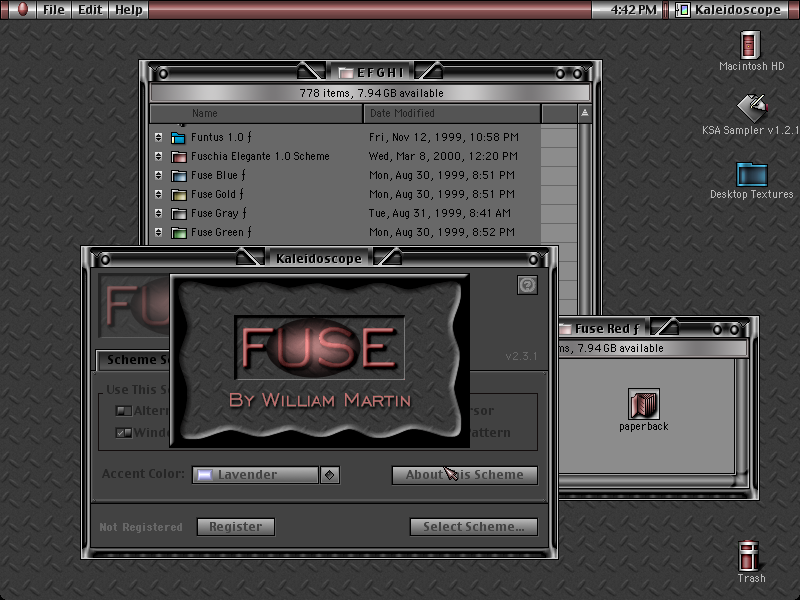
Task: Click the date "Wed, Mar 8, 2000, 12:20 PM"
Action: [443, 156]
